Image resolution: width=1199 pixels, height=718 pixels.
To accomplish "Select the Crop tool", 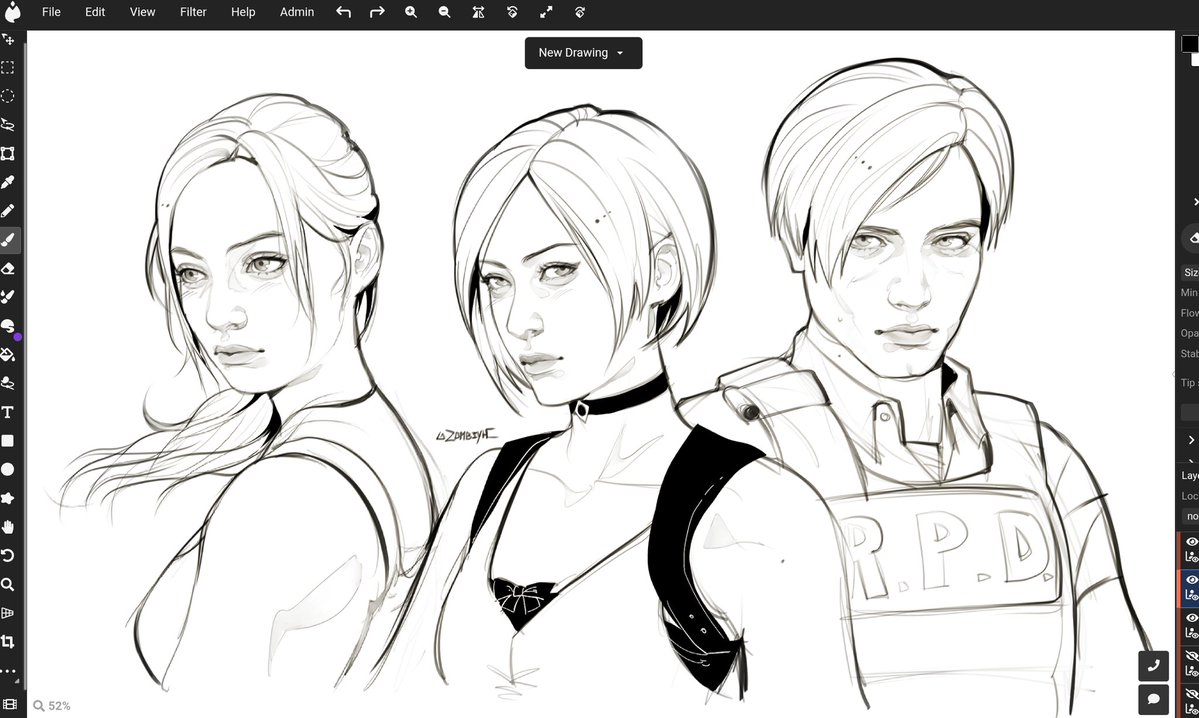I will tap(8, 642).
